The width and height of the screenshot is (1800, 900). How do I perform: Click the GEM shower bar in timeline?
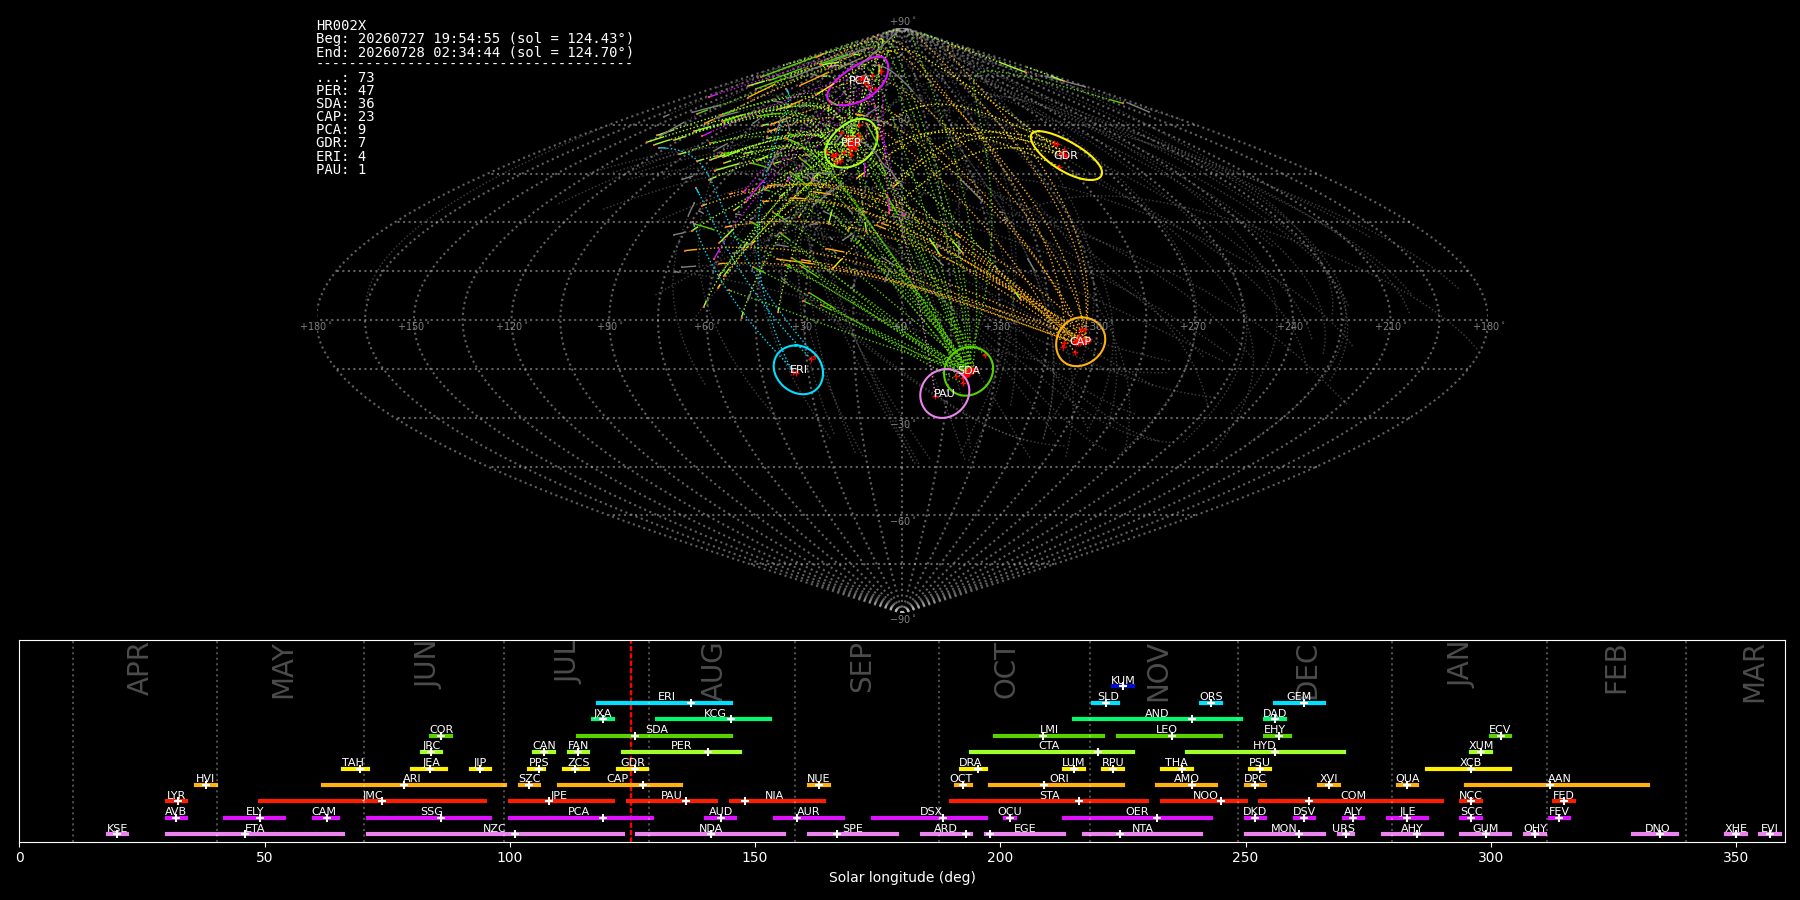pos(1299,703)
